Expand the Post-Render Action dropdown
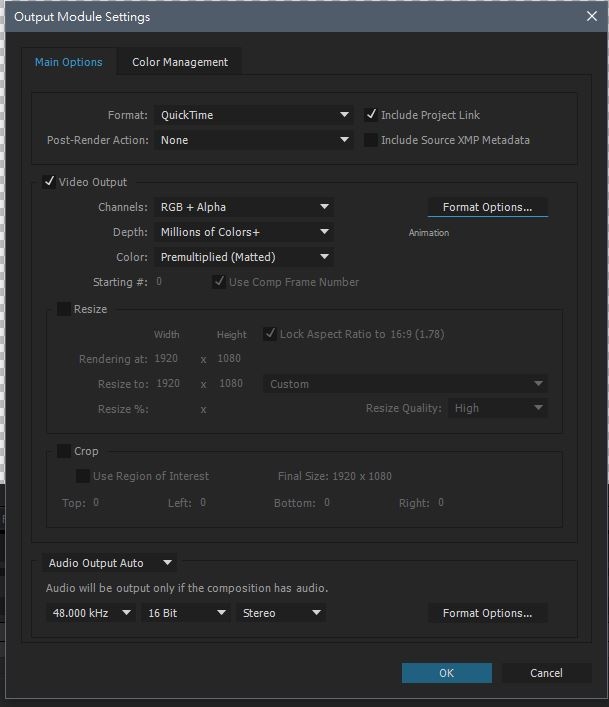The width and height of the screenshot is (609, 707). pos(255,140)
